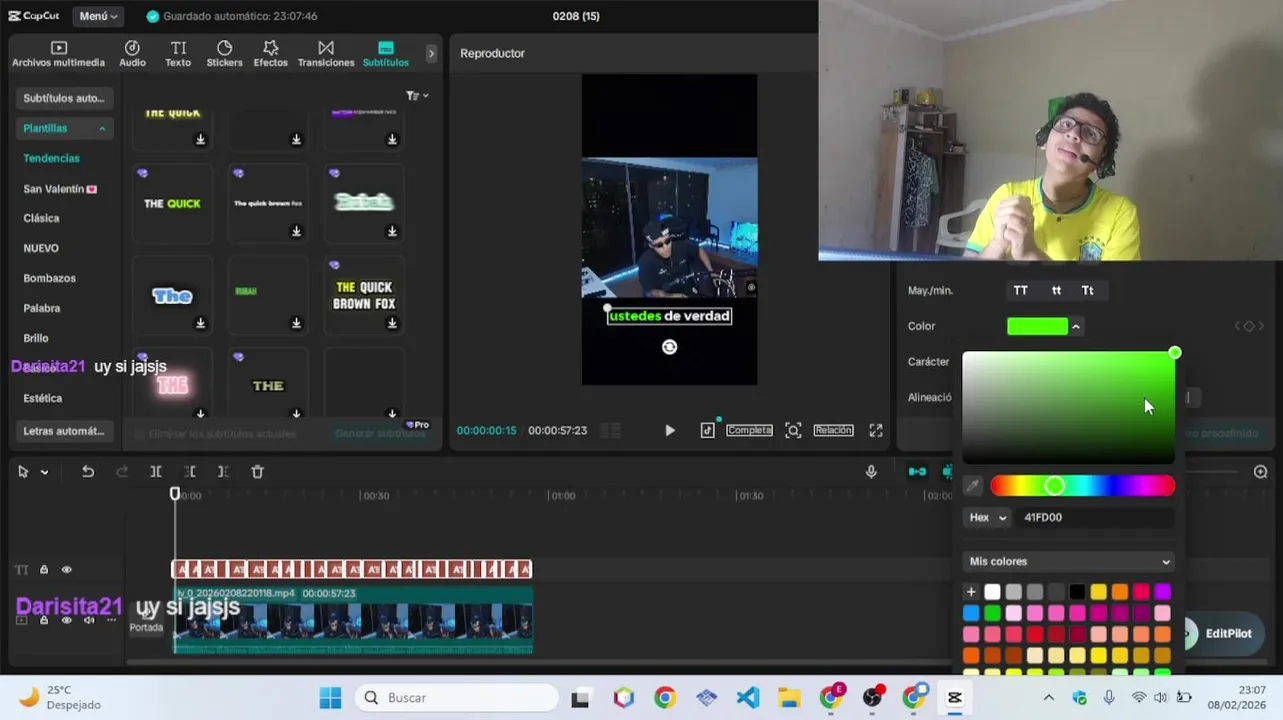1283x720 pixels.
Task: Choose the purple swatch in first row
Action: tap(1162, 592)
